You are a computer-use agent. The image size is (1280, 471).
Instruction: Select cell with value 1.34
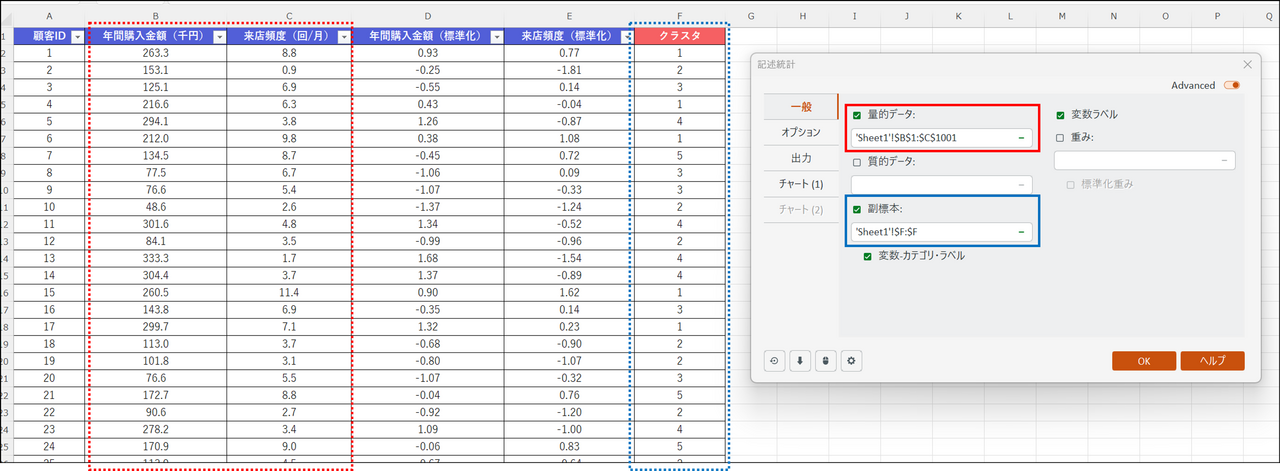[x=428, y=224]
